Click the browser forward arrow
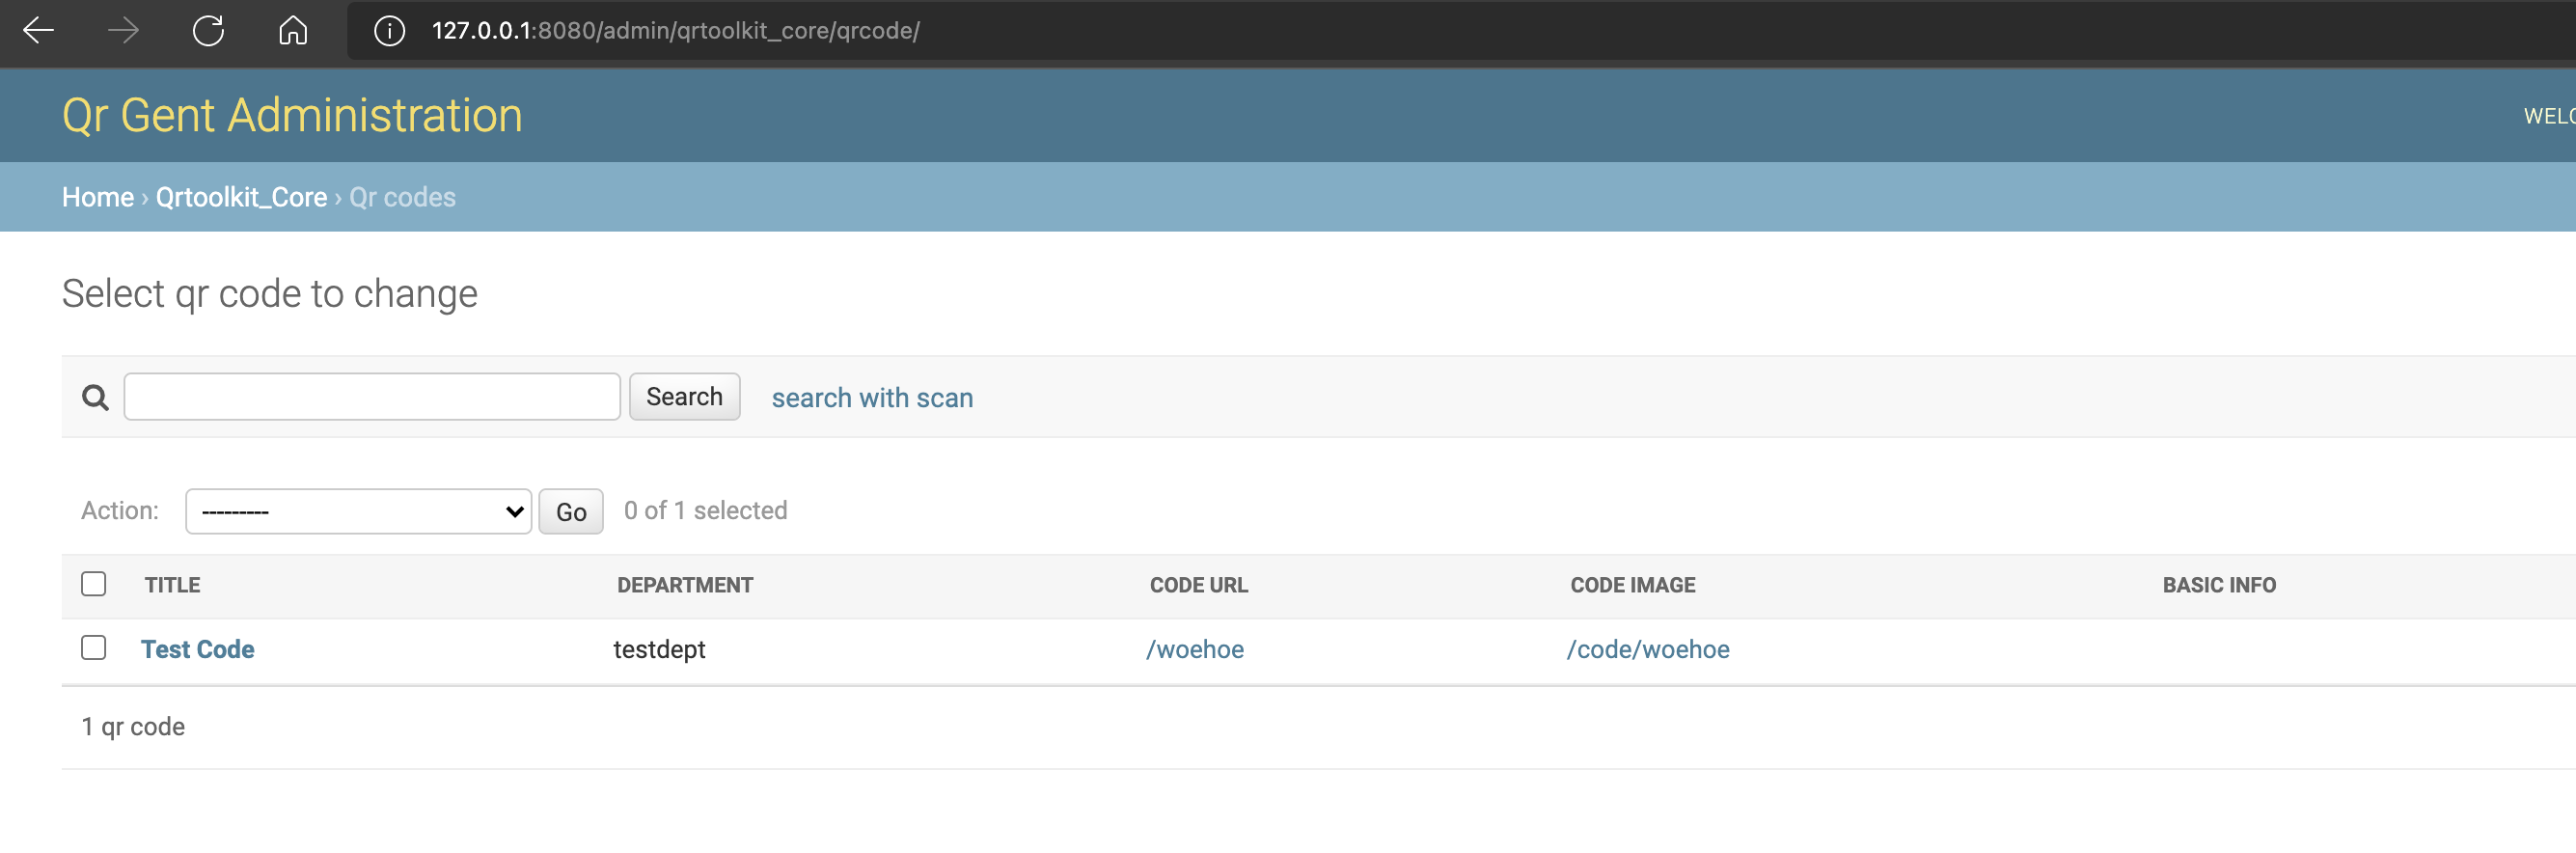Image resolution: width=2576 pixels, height=853 pixels. tap(123, 31)
